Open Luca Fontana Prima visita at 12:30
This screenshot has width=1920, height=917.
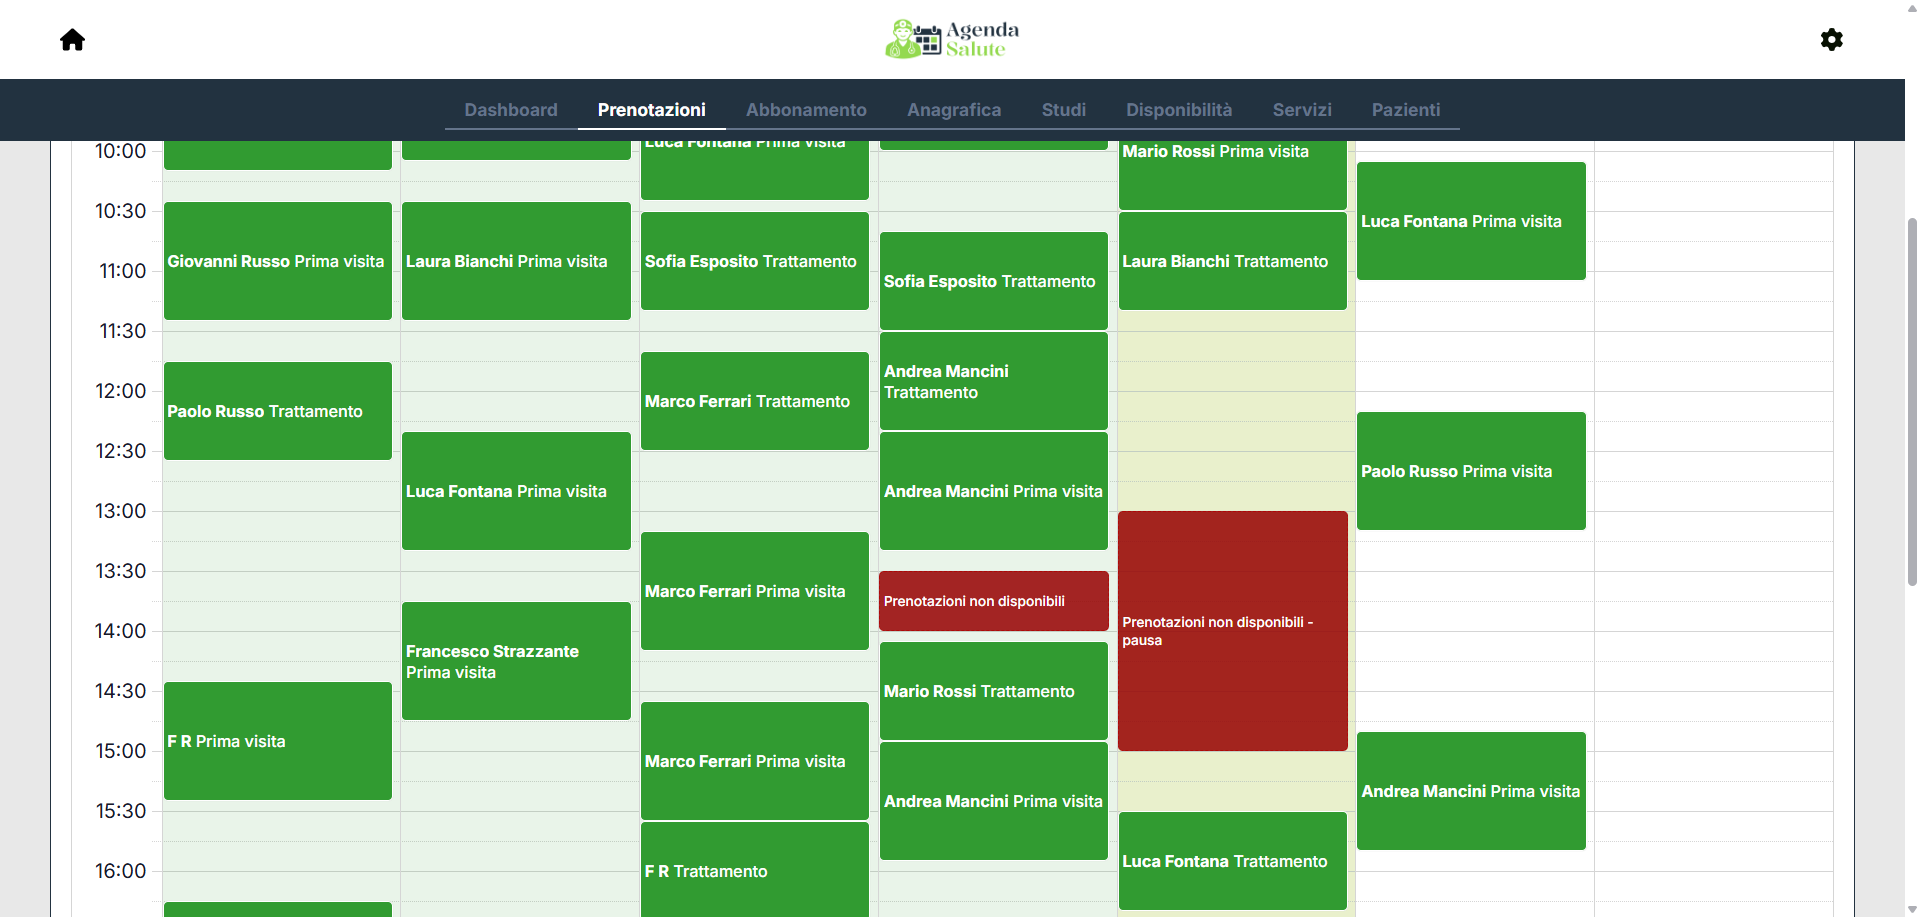tap(516, 491)
